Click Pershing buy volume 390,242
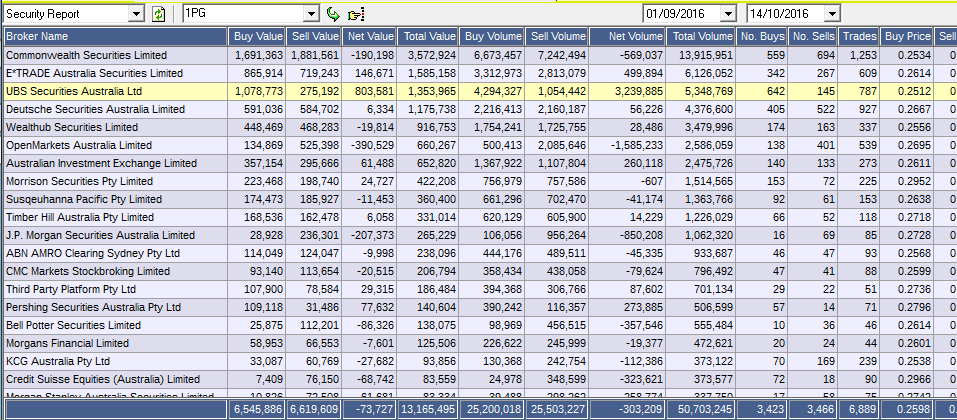The image size is (957, 420). click(x=492, y=307)
